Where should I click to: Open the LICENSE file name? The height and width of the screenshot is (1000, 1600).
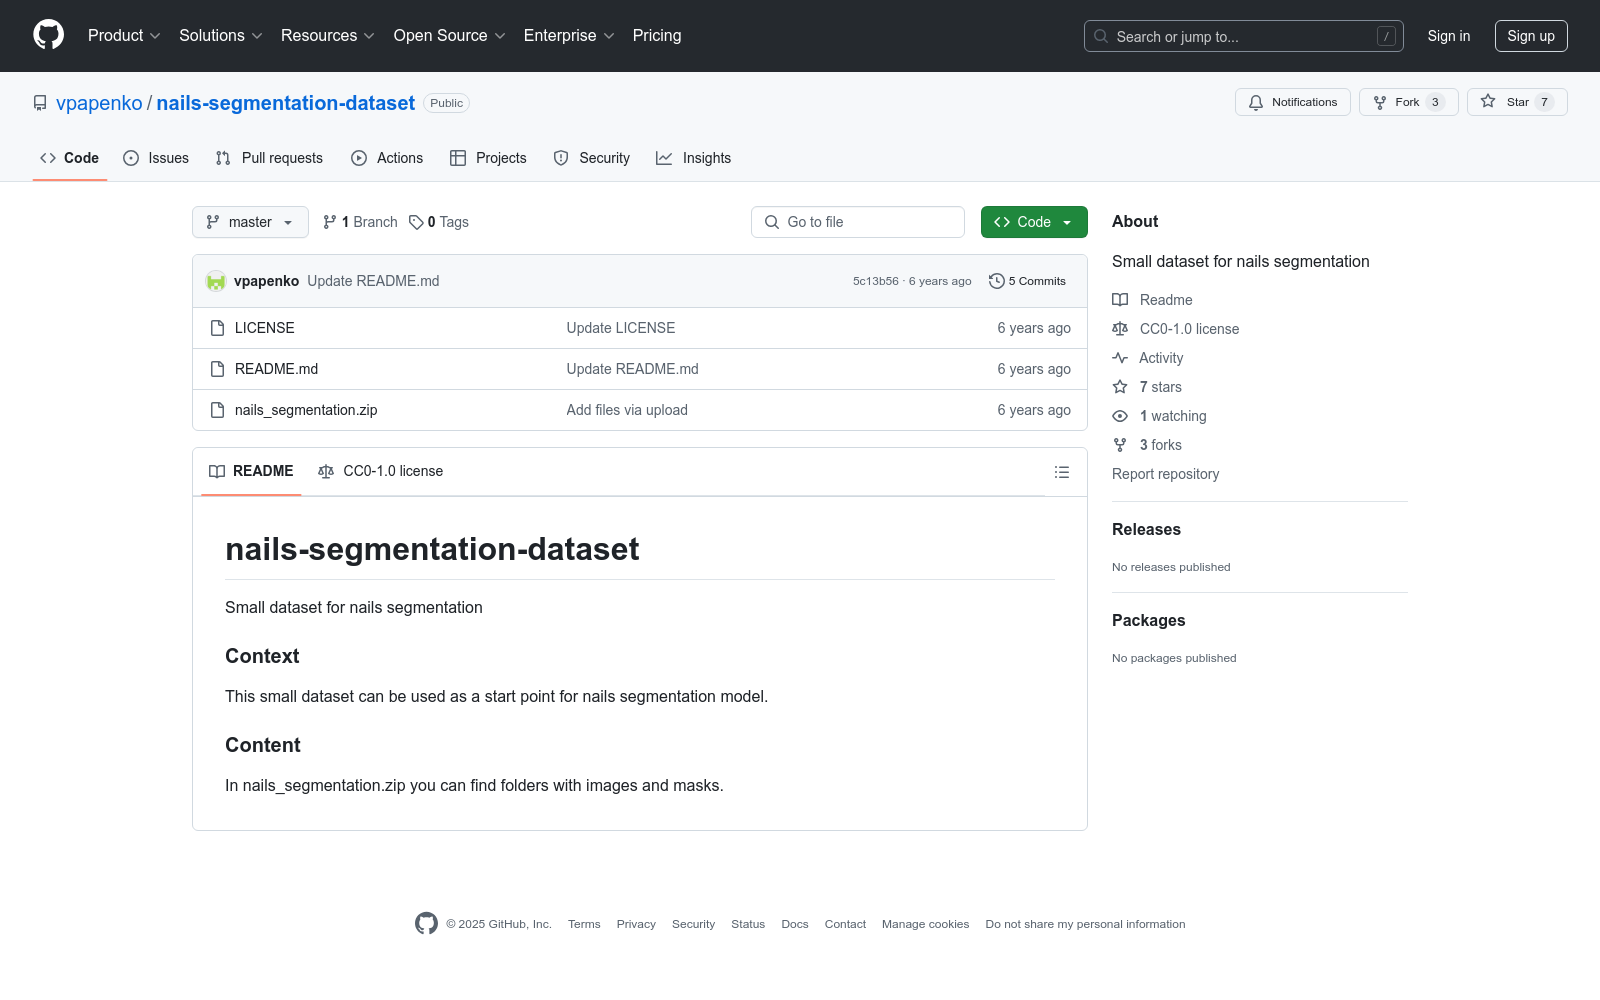pos(265,328)
